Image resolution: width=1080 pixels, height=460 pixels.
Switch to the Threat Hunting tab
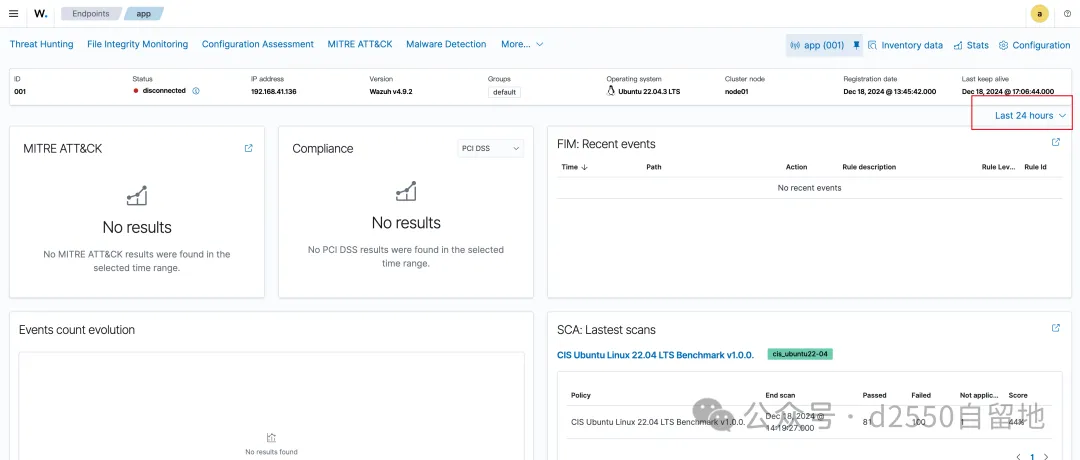[x=41, y=44]
